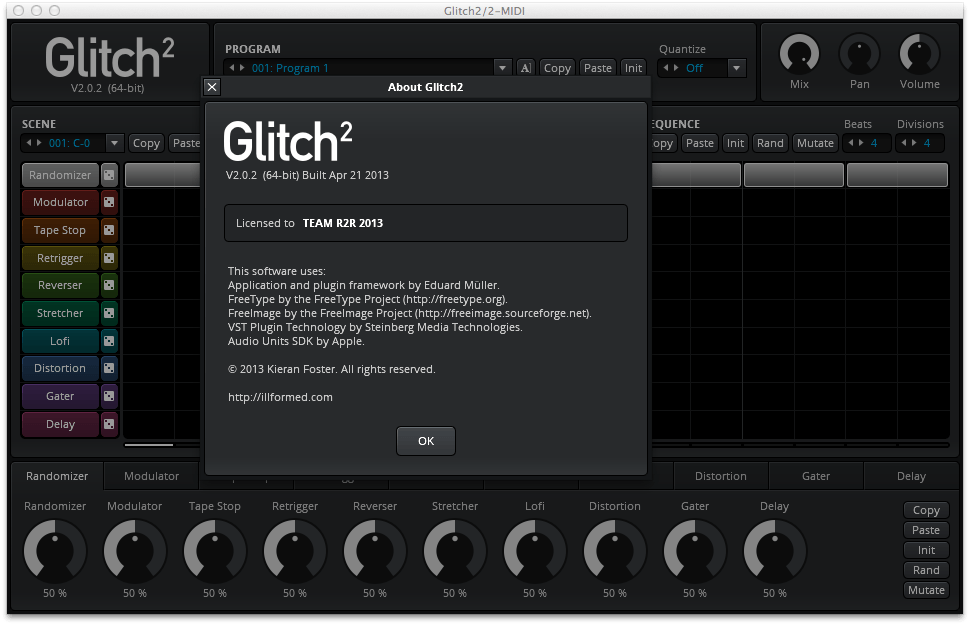Switch to the Delay bottom tab
Viewport: 970px width, 625px height.
point(911,476)
